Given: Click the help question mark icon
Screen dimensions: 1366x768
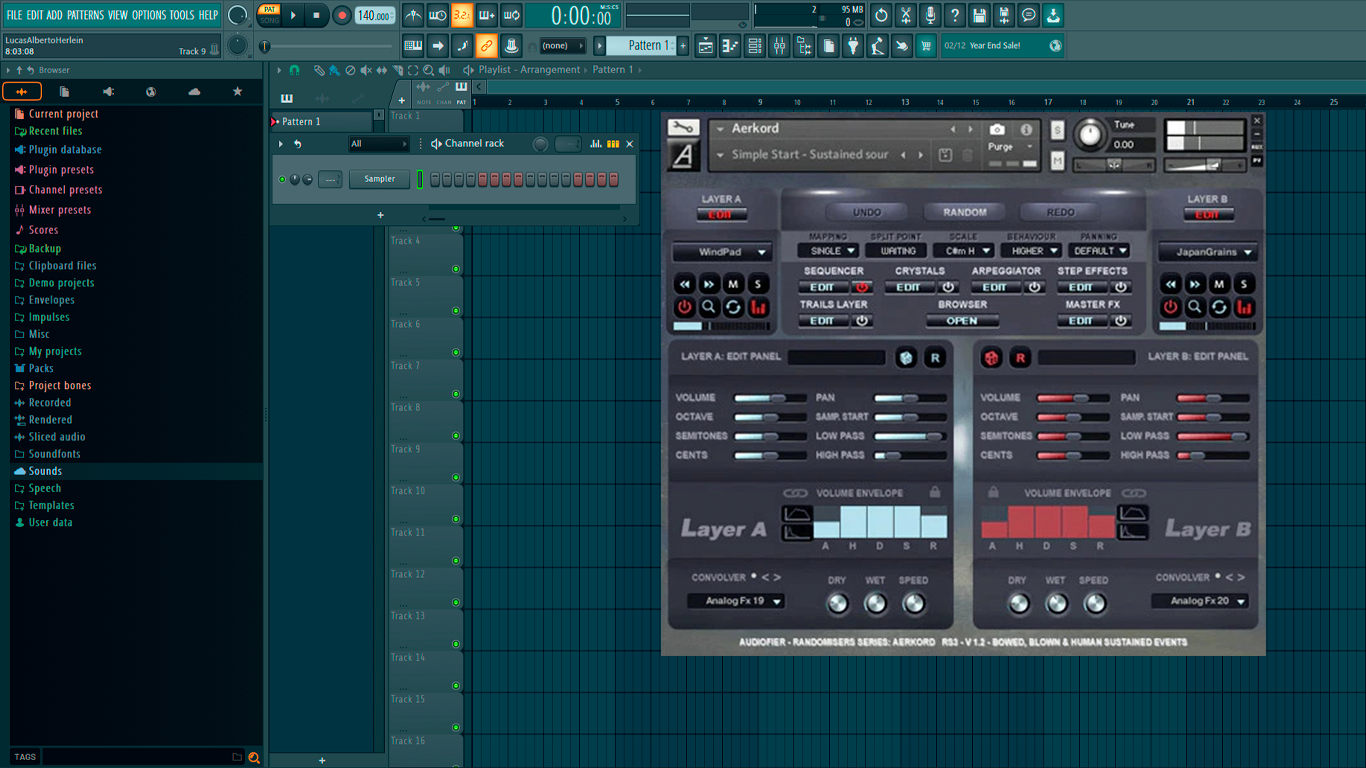Looking at the screenshot, I should pyautogui.click(x=955, y=15).
